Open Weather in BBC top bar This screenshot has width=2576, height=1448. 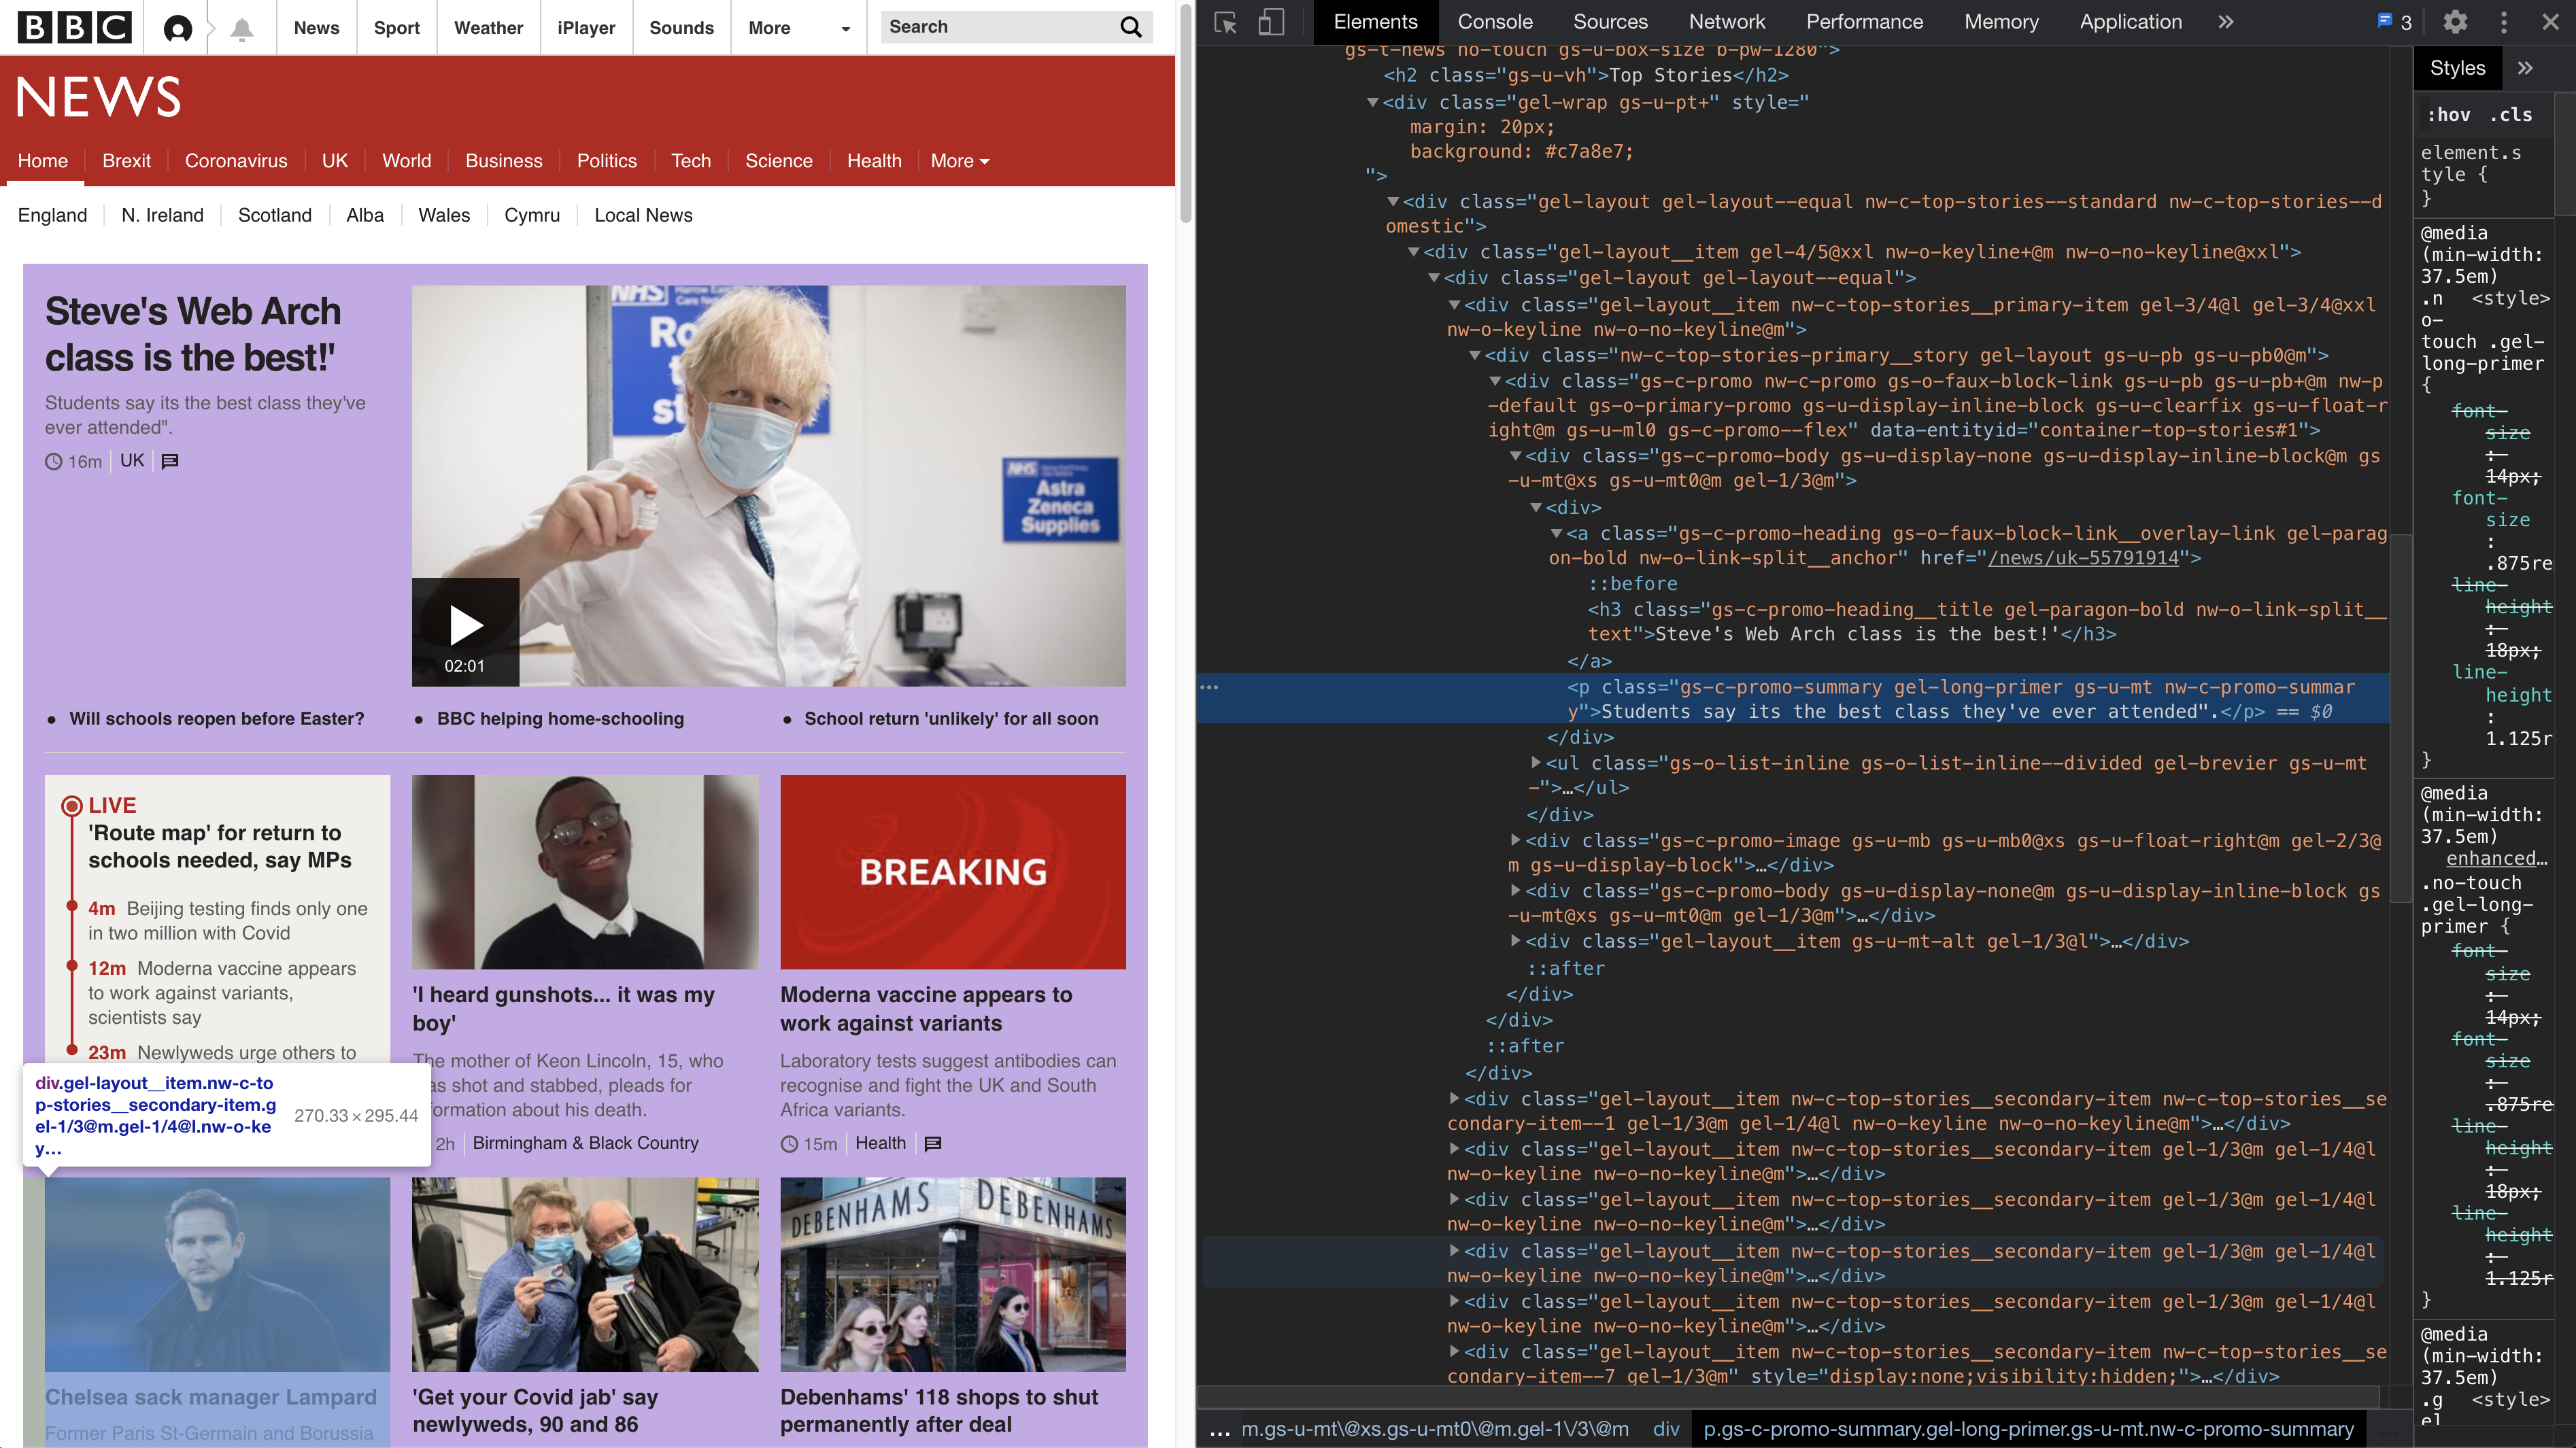488,28
